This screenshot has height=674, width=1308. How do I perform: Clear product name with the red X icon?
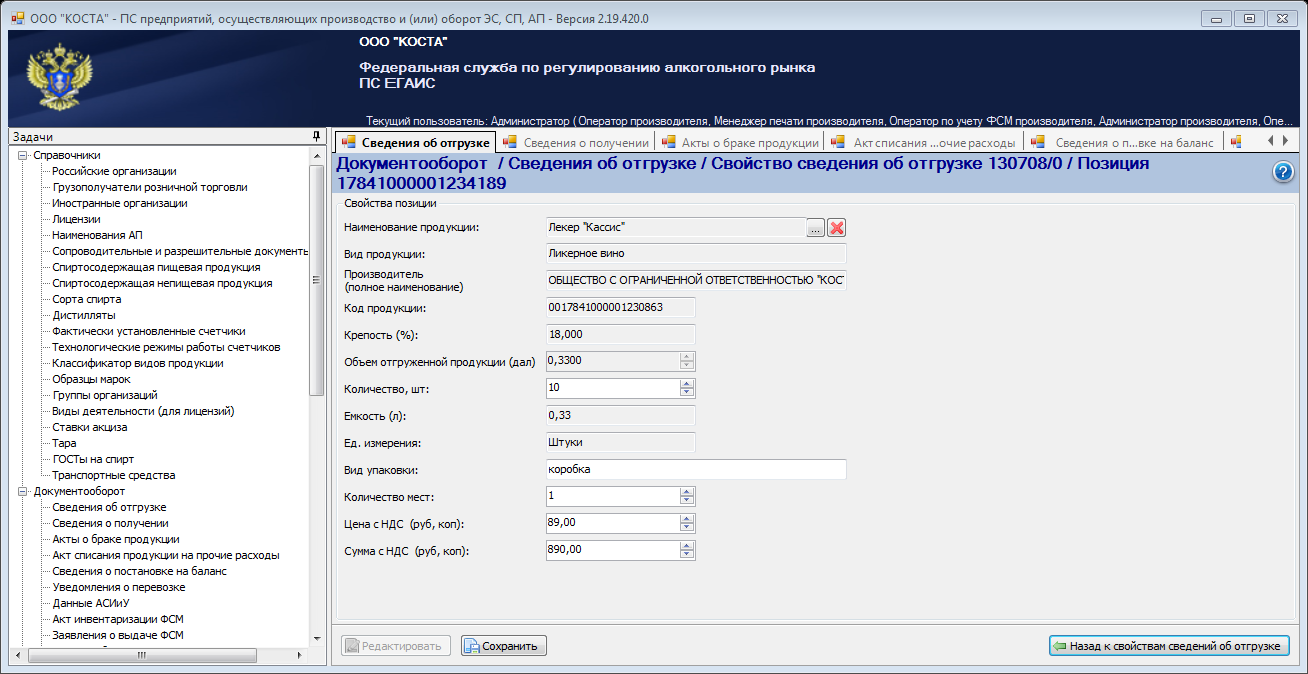click(837, 228)
